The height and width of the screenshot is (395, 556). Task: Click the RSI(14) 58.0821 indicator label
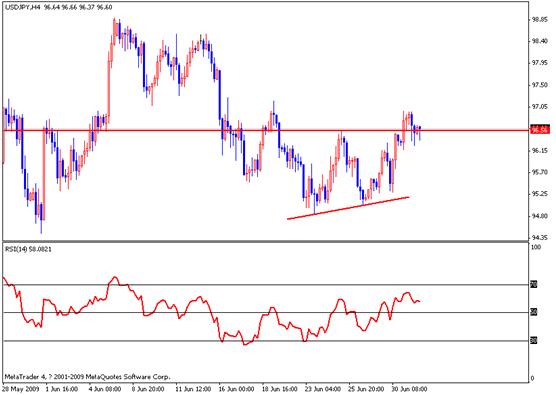pos(28,249)
